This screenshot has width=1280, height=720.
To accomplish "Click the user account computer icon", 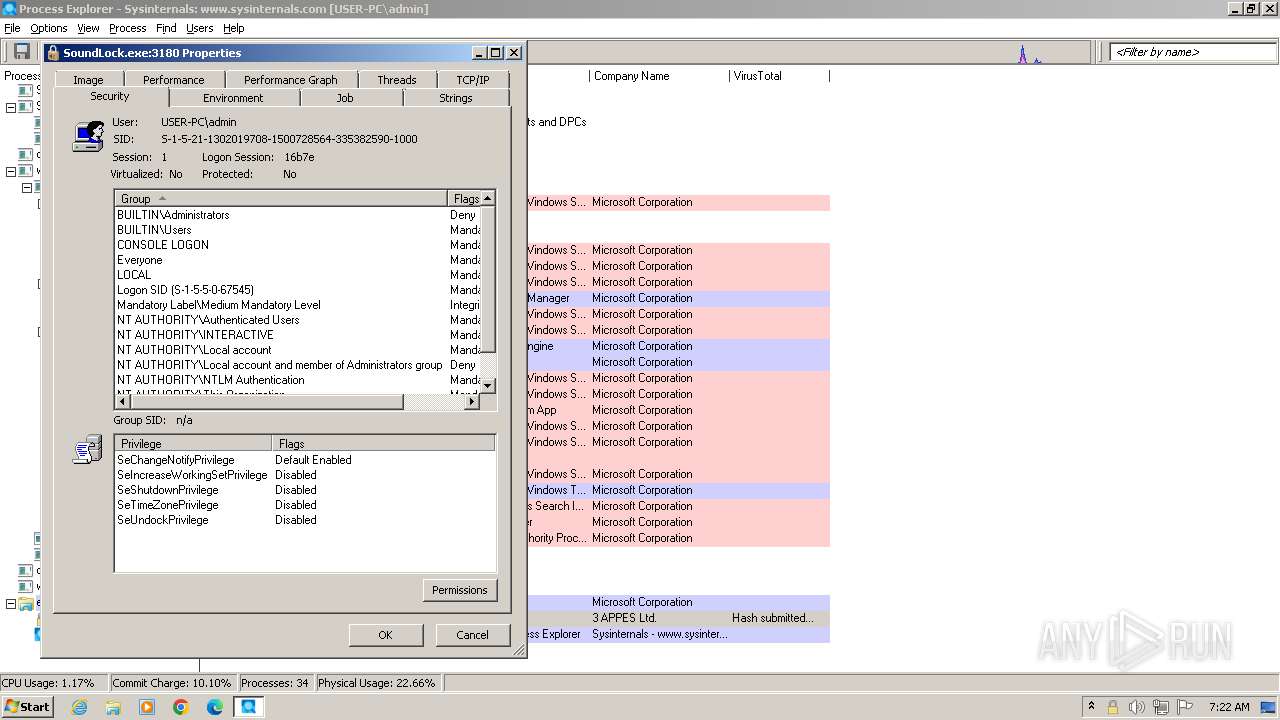I will pos(88,135).
